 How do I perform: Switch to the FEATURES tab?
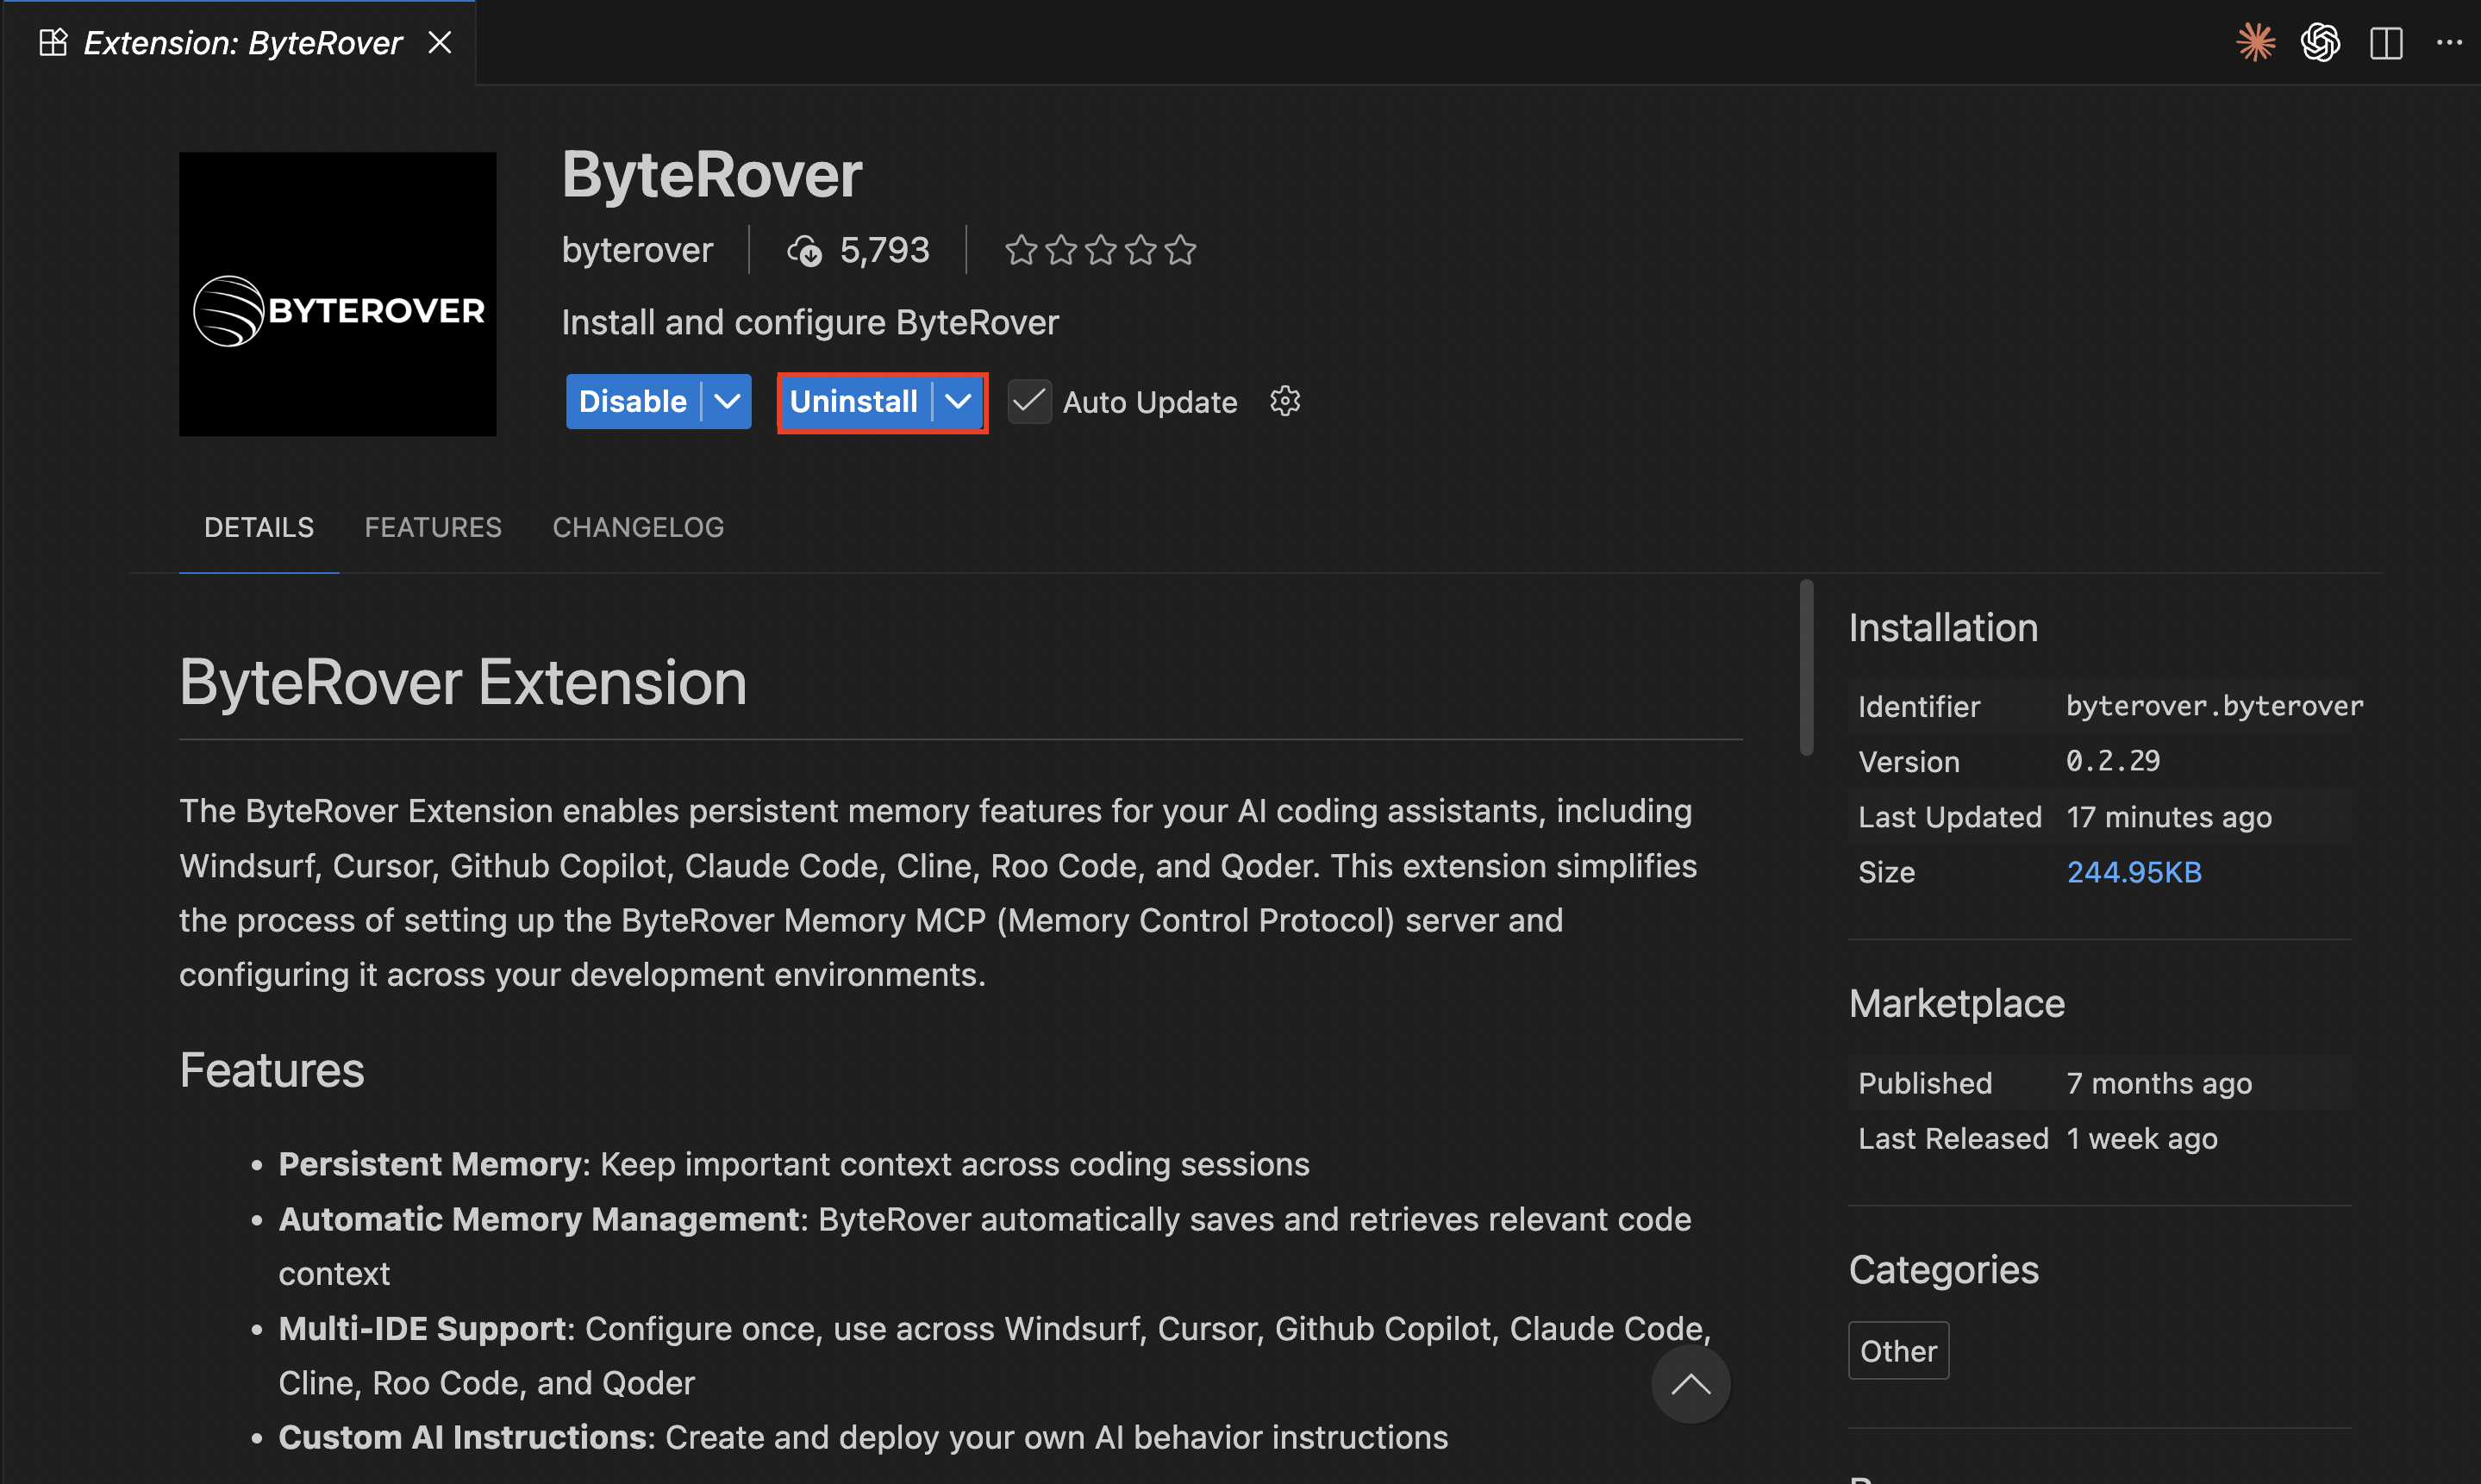coord(433,527)
